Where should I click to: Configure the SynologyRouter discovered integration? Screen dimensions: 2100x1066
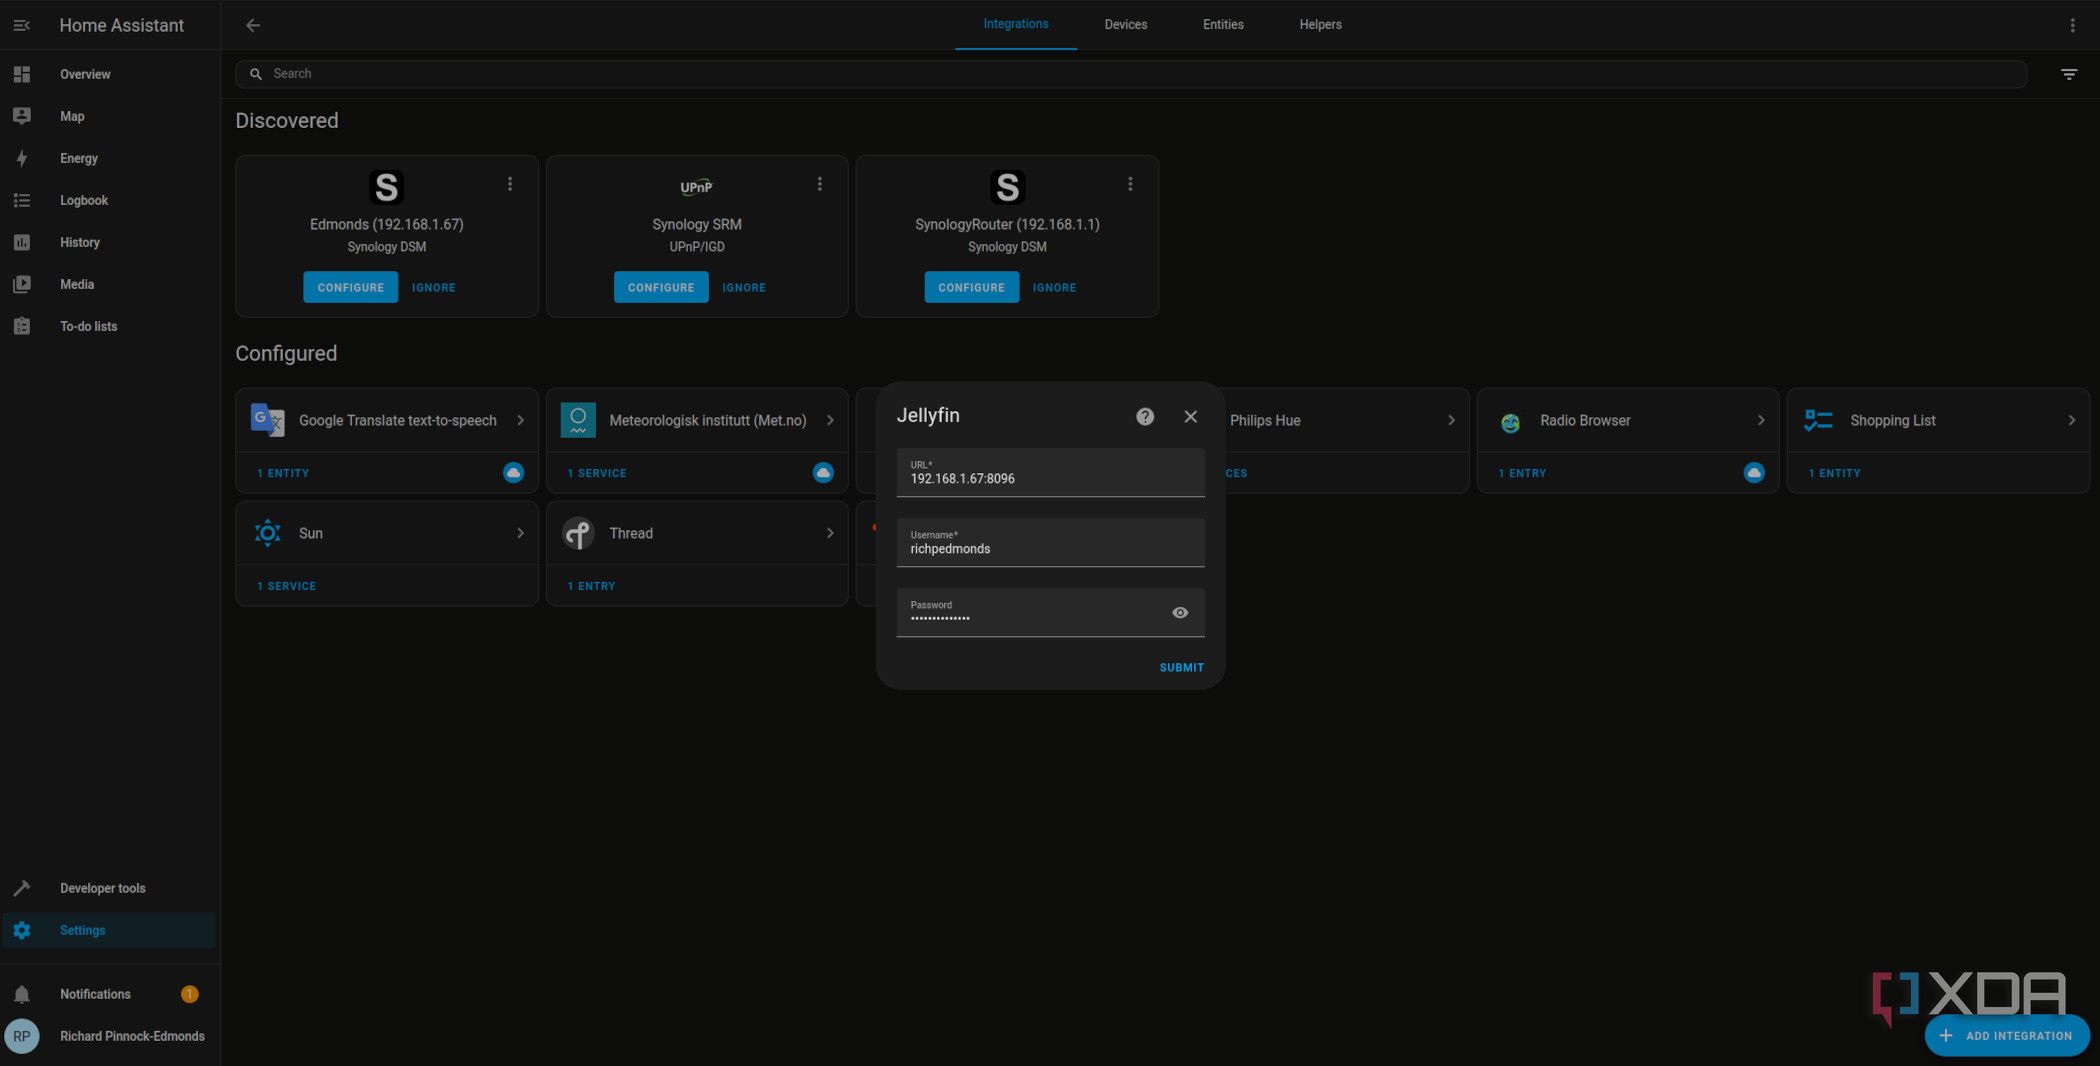[x=971, y=287]
